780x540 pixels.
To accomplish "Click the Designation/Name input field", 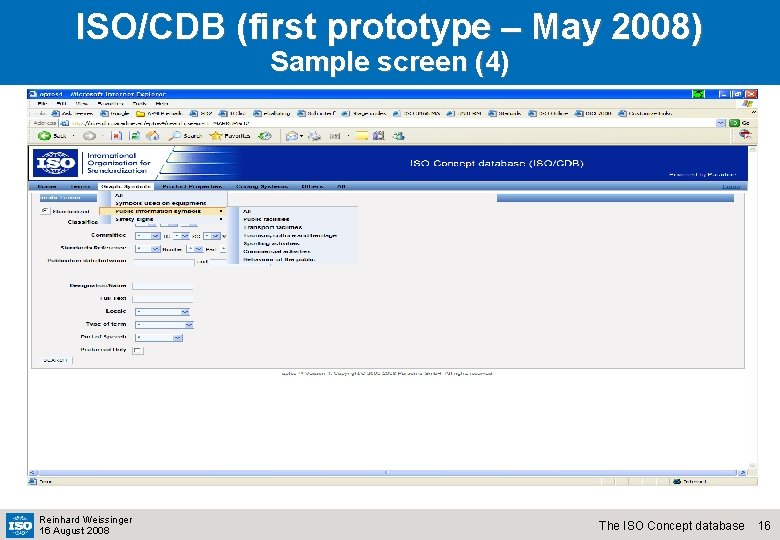I will 163,286.
